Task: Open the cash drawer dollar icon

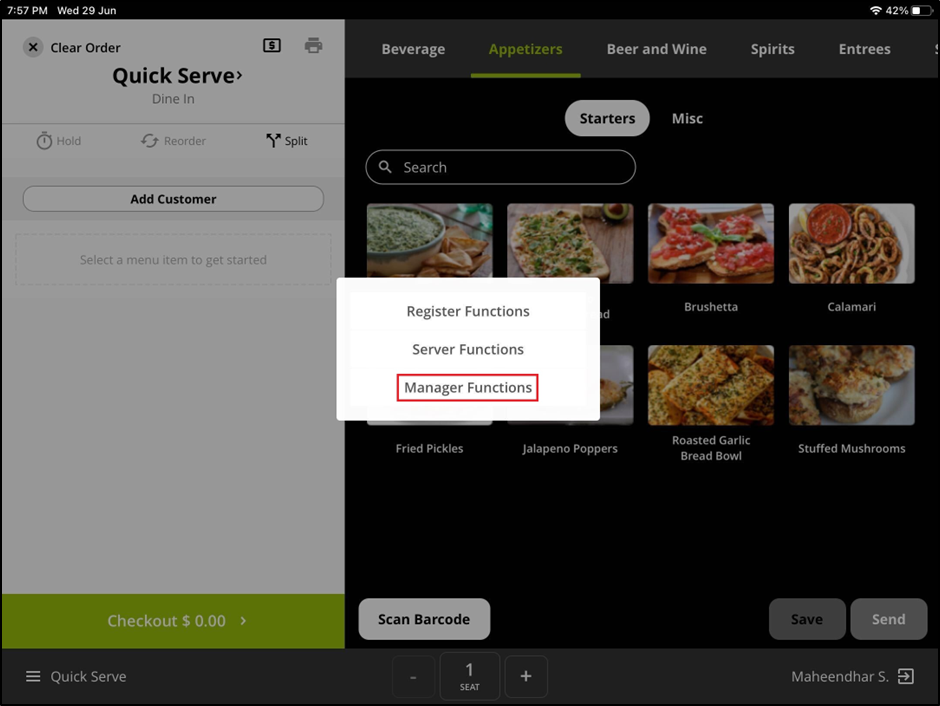Action: 272,45
